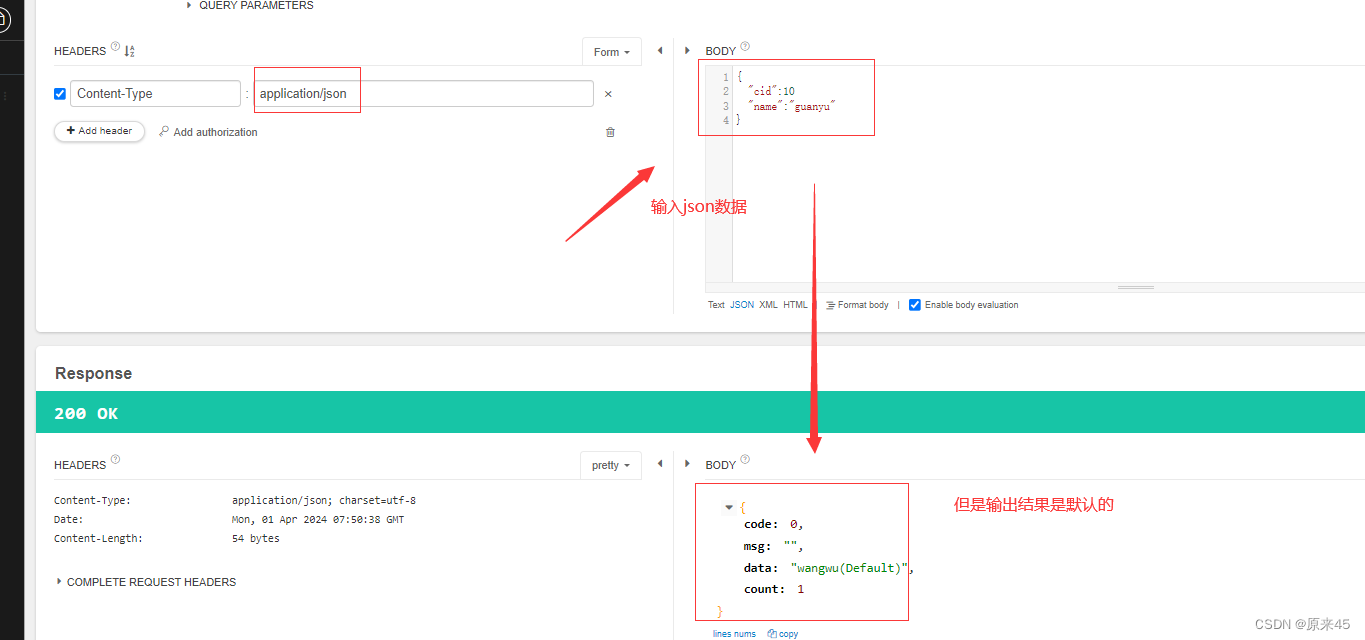The image size is (1365, 640).
Task: Sort request headers alphabetically with the A-Z icon
Action: coord(129,51)
